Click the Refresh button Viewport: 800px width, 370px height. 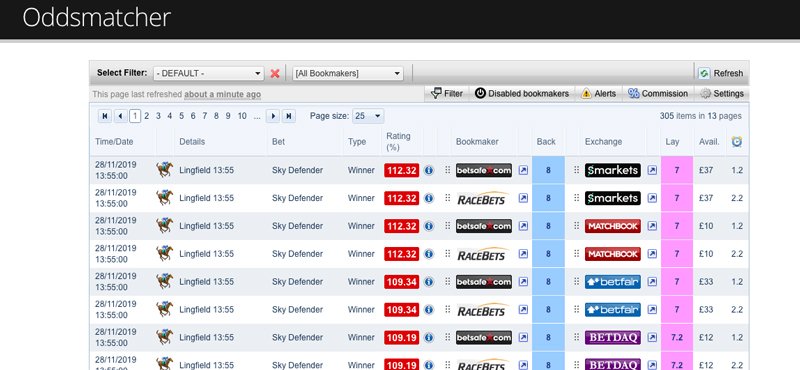pyautogui.click(x=721, y=73)
